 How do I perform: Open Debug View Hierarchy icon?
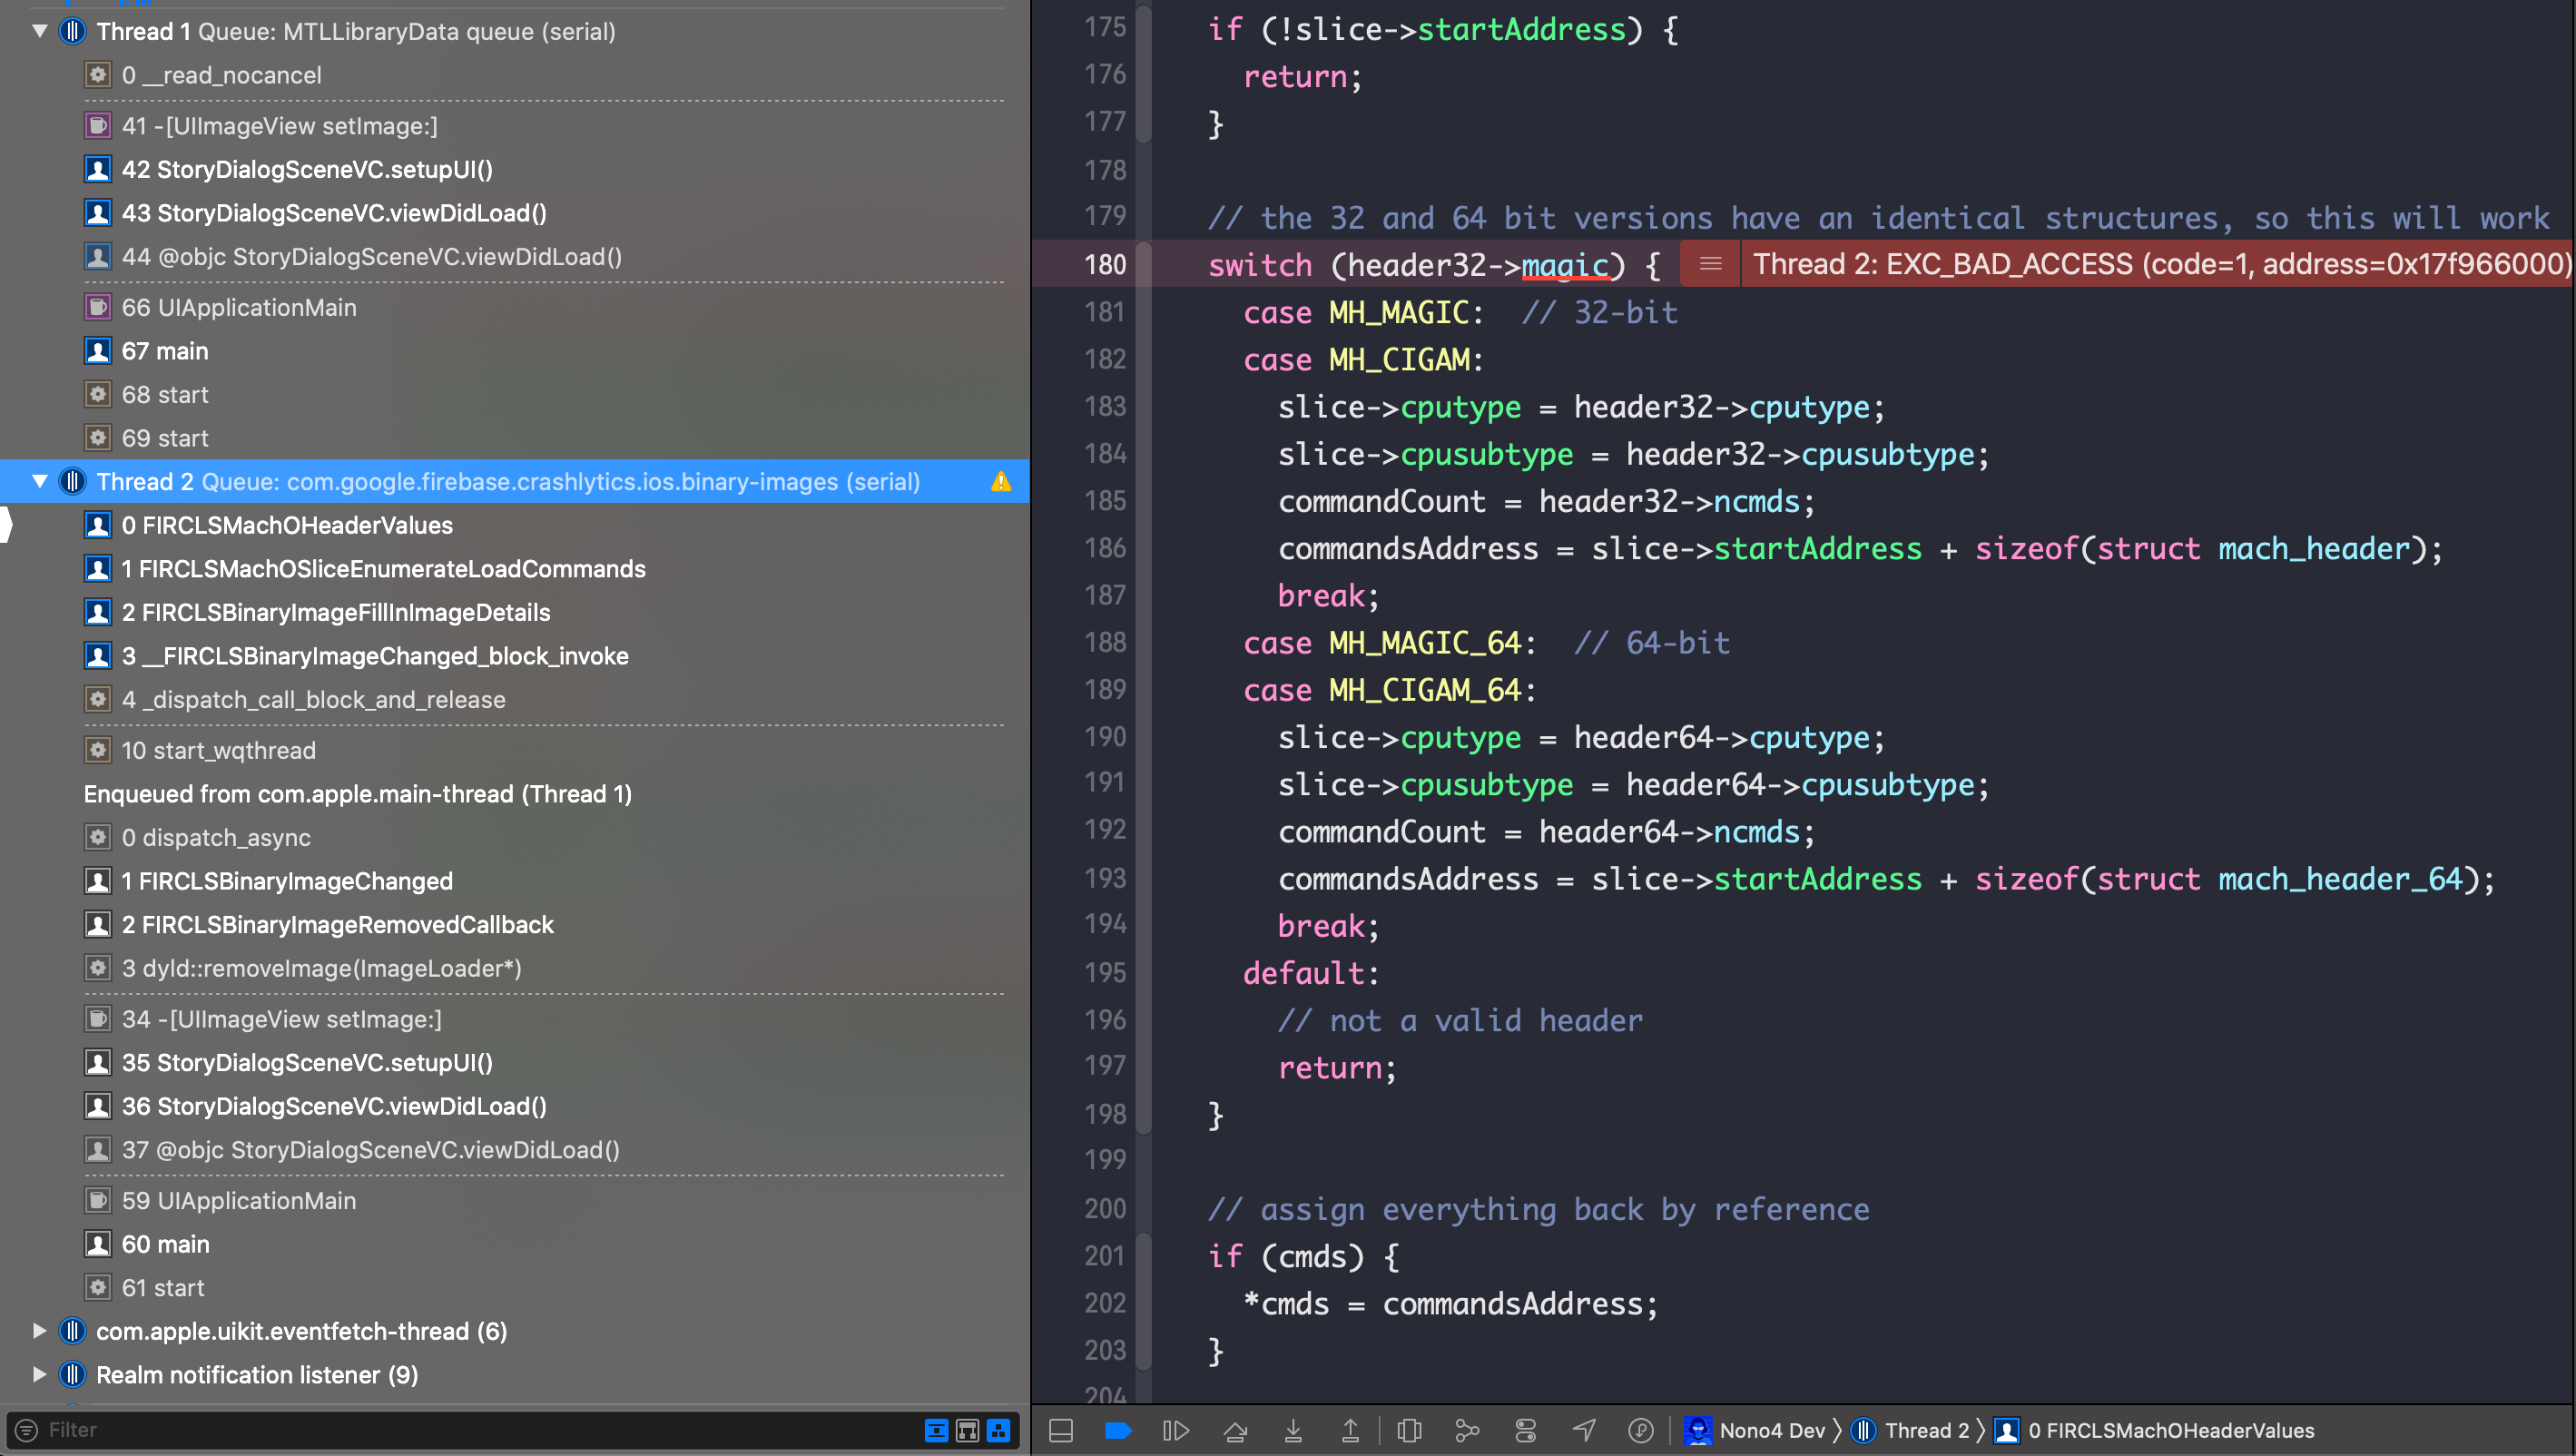(x=1410, y=1431)
